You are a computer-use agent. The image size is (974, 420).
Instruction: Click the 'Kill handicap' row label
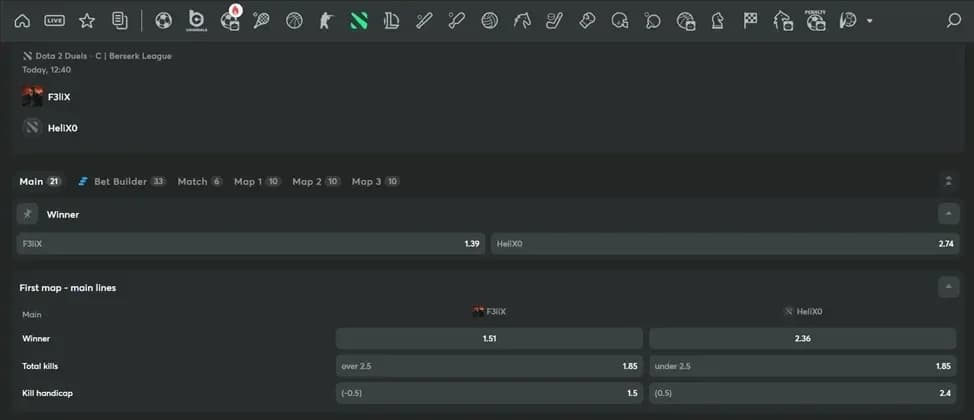(x=47, y=393)
